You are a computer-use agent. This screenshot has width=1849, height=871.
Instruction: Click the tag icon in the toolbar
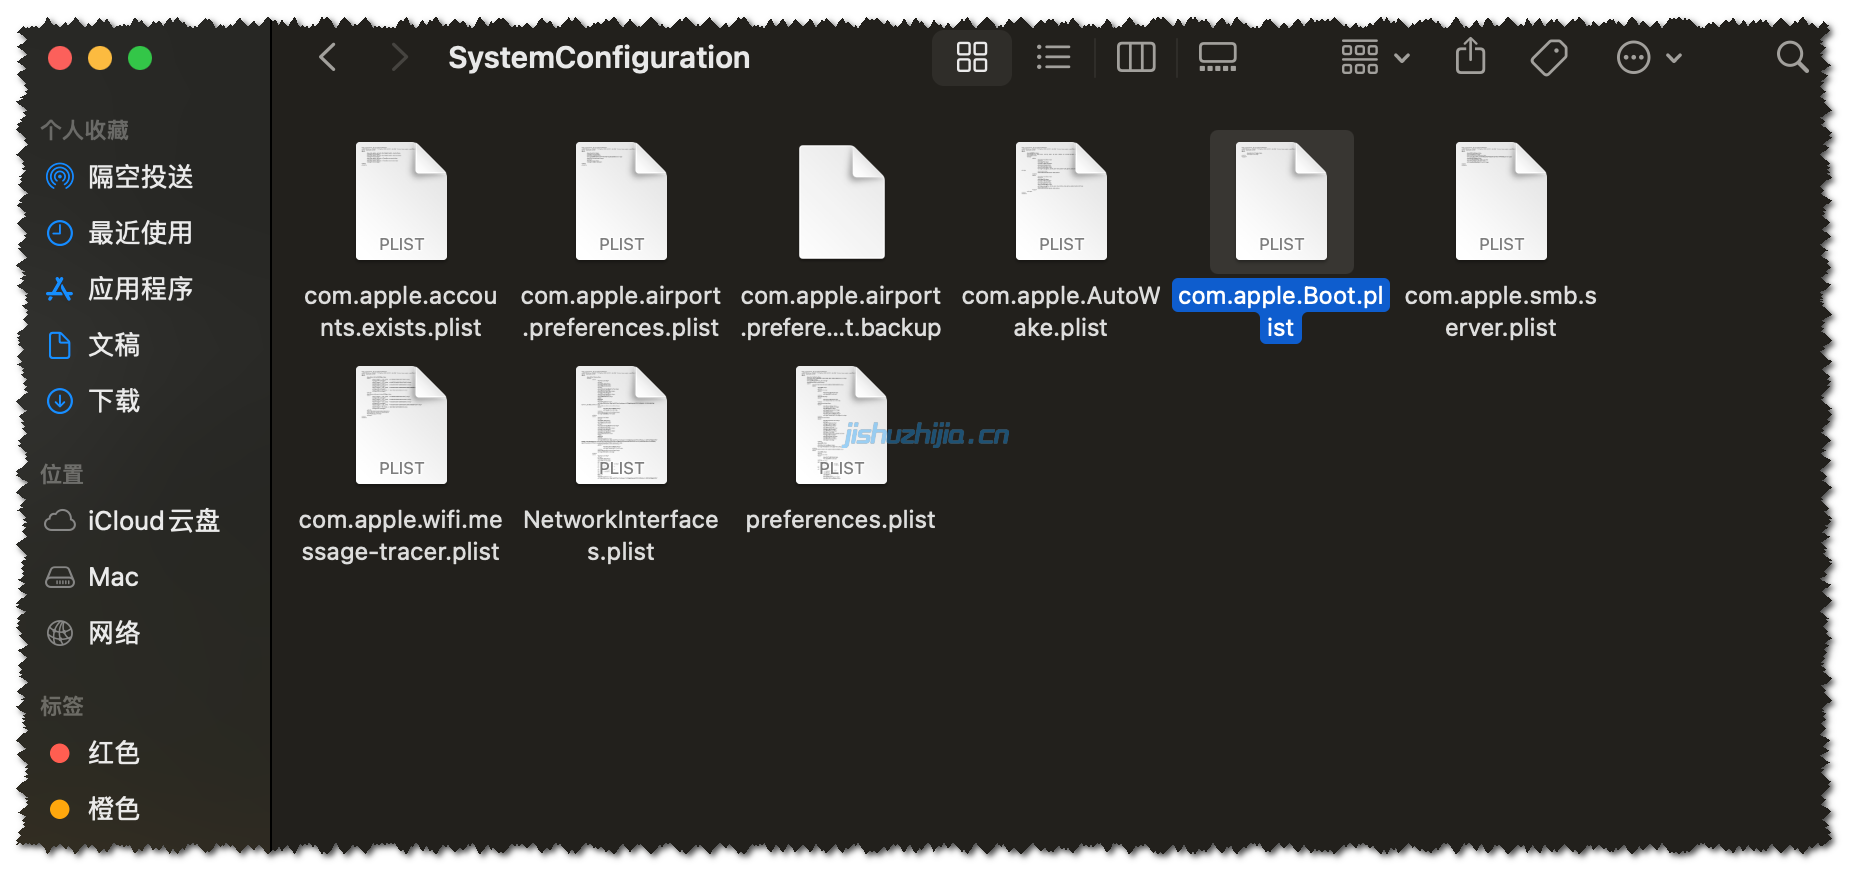point(1549,57)
